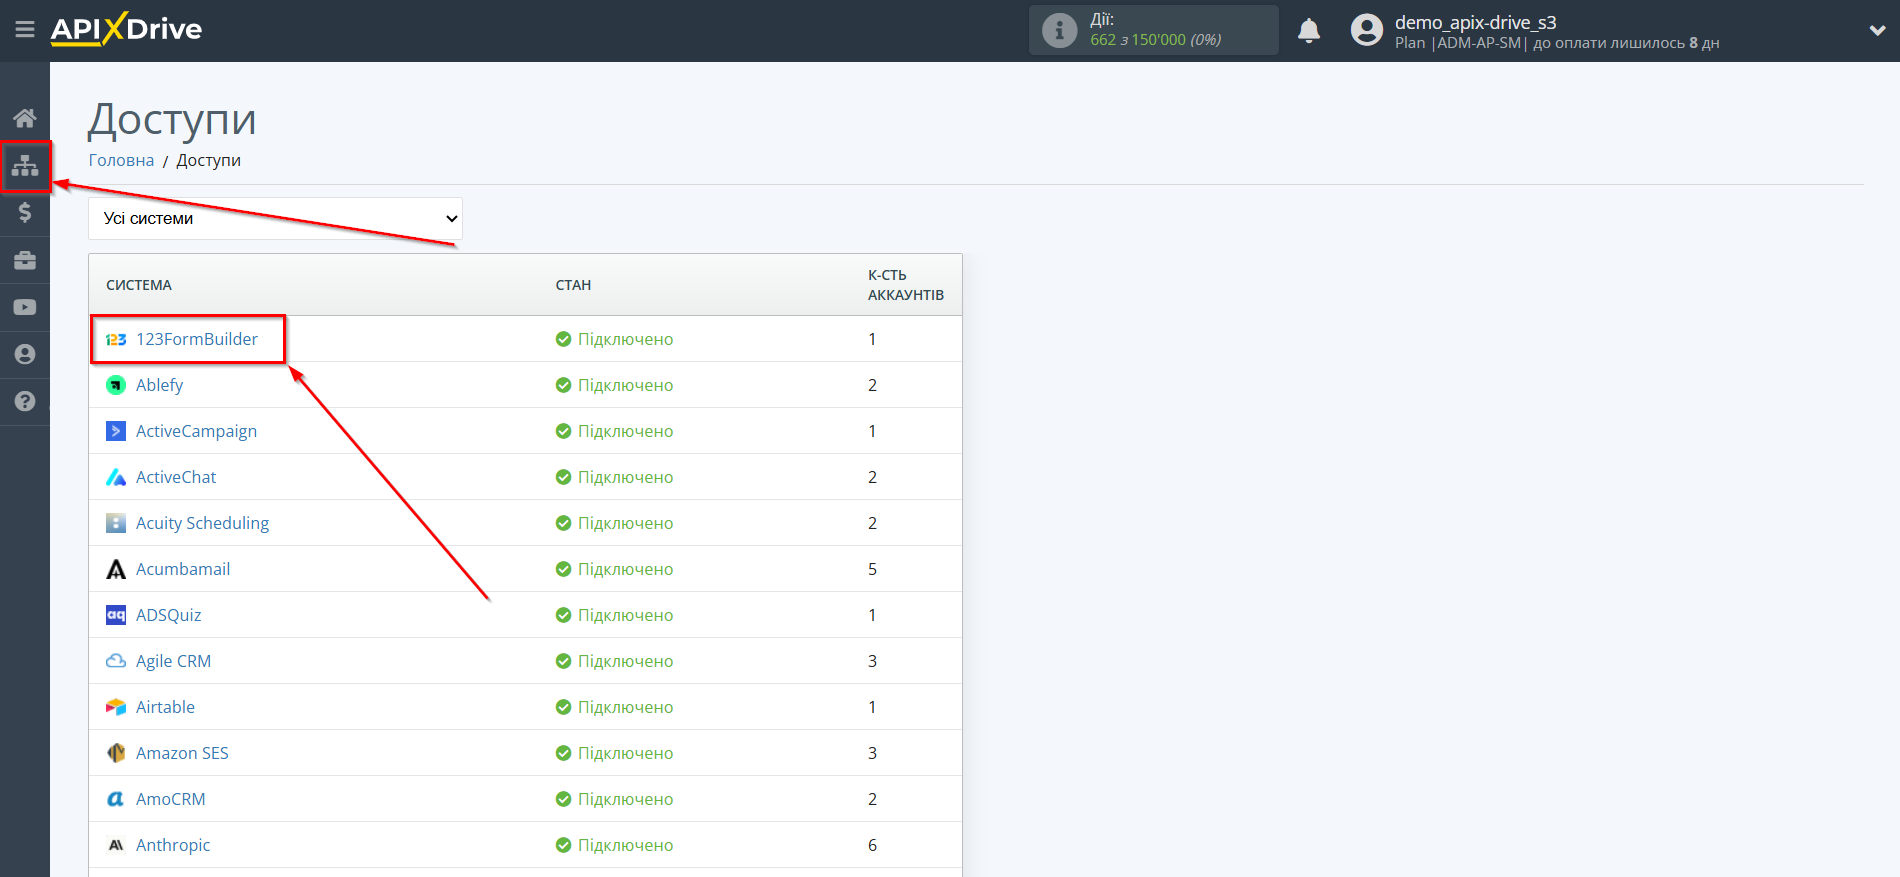1900x877 pixels.
Task: Open the Acuity Scheduling system link
Action: click(x=202, y=523)
